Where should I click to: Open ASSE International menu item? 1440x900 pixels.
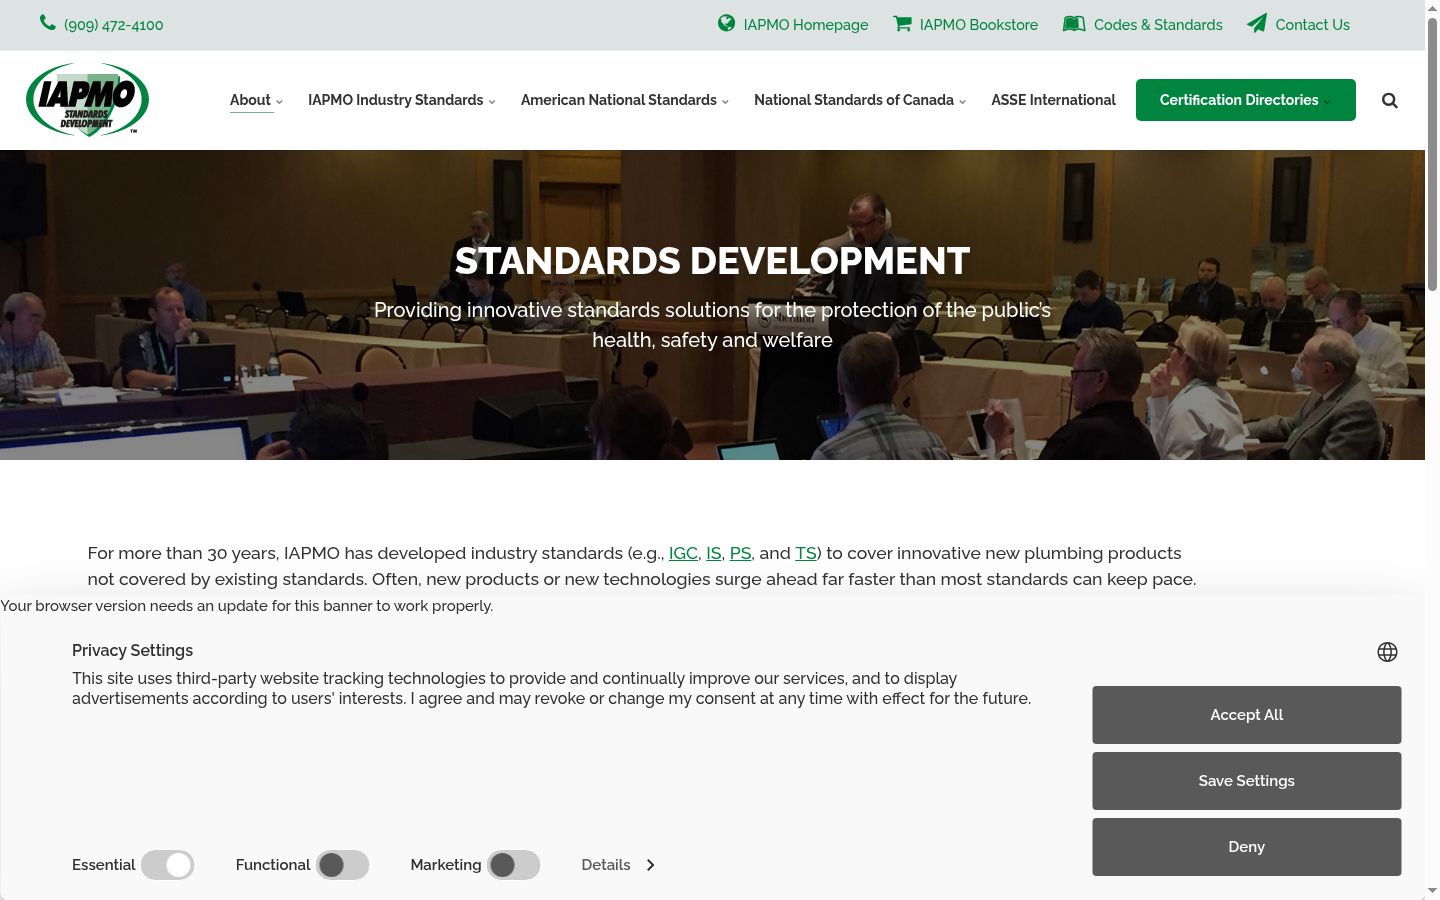coord(1053,100)
